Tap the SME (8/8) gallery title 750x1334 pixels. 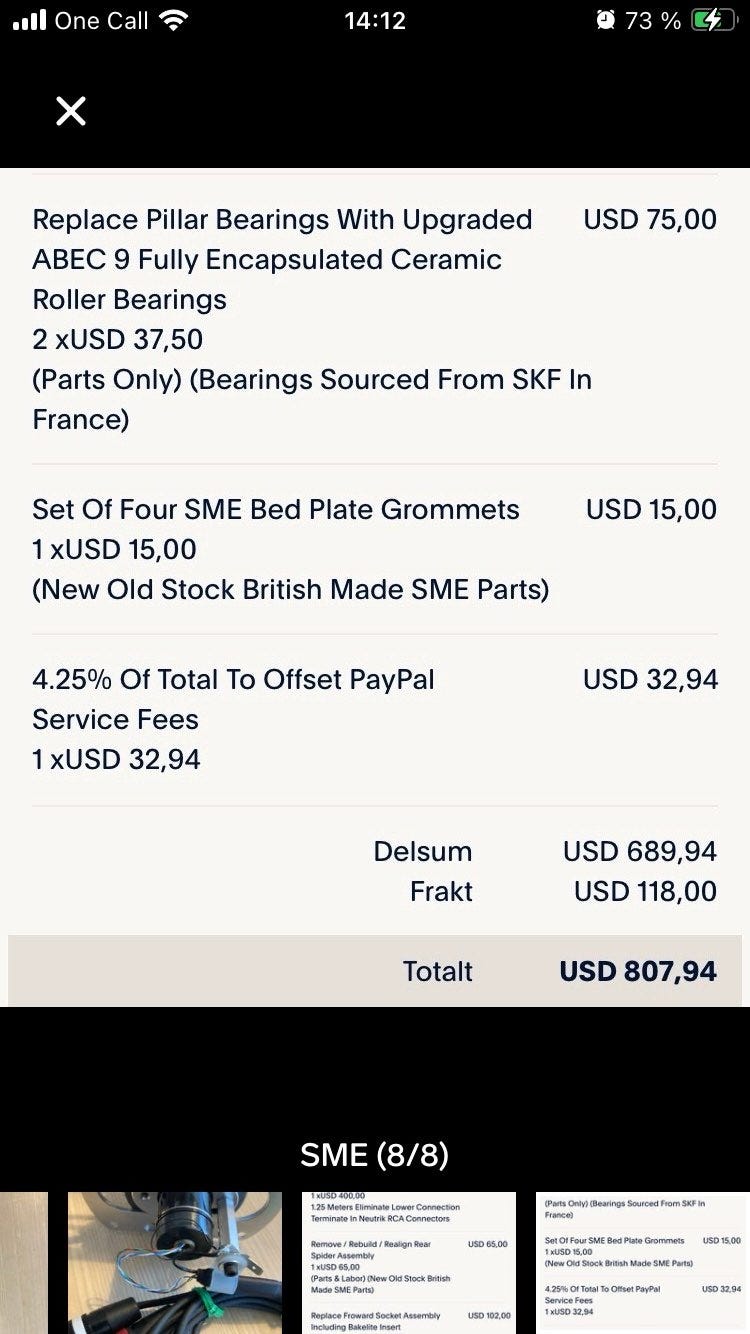pos(375,1155)
